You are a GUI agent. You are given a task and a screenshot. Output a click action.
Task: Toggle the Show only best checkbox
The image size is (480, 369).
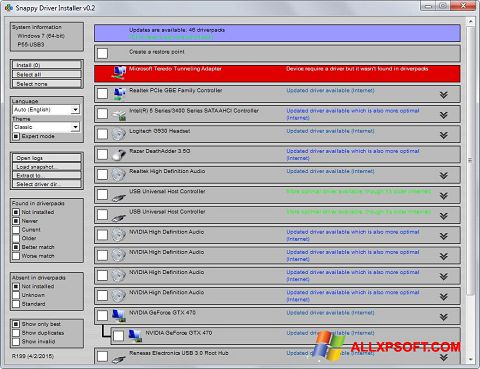point(16,324)
